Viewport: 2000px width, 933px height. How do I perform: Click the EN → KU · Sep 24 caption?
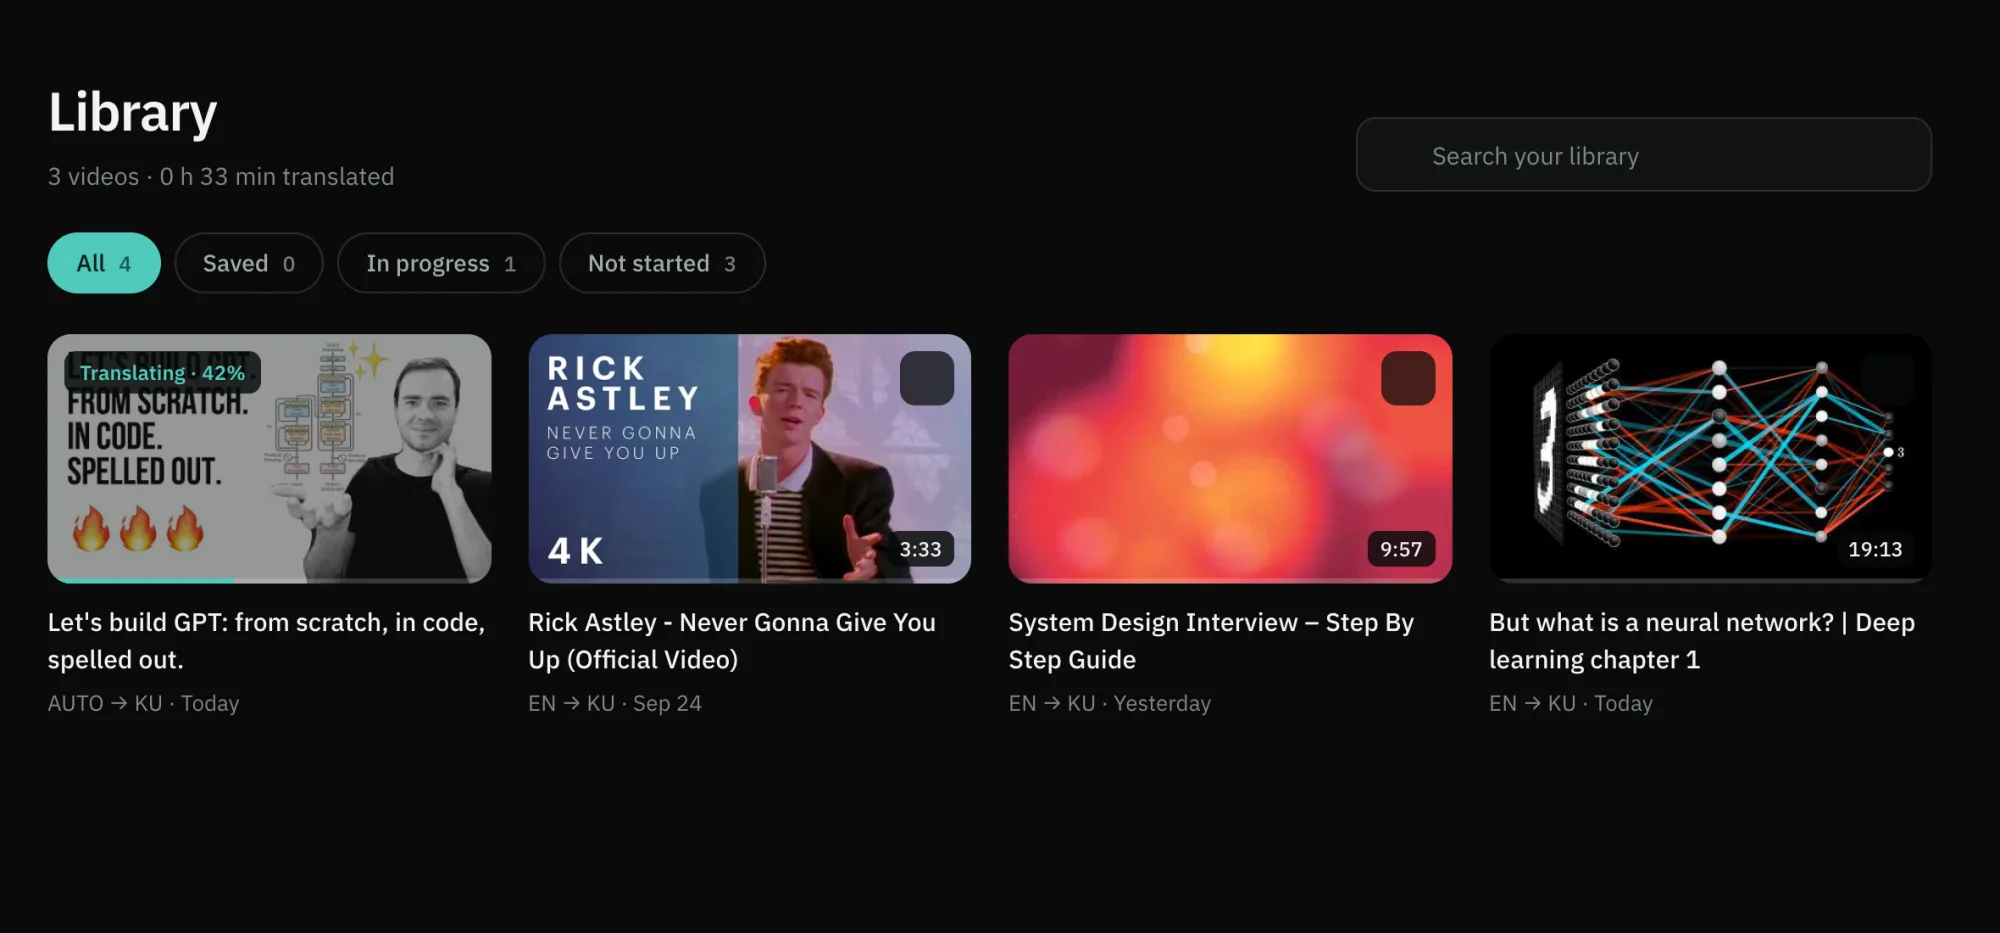[615, 703]
